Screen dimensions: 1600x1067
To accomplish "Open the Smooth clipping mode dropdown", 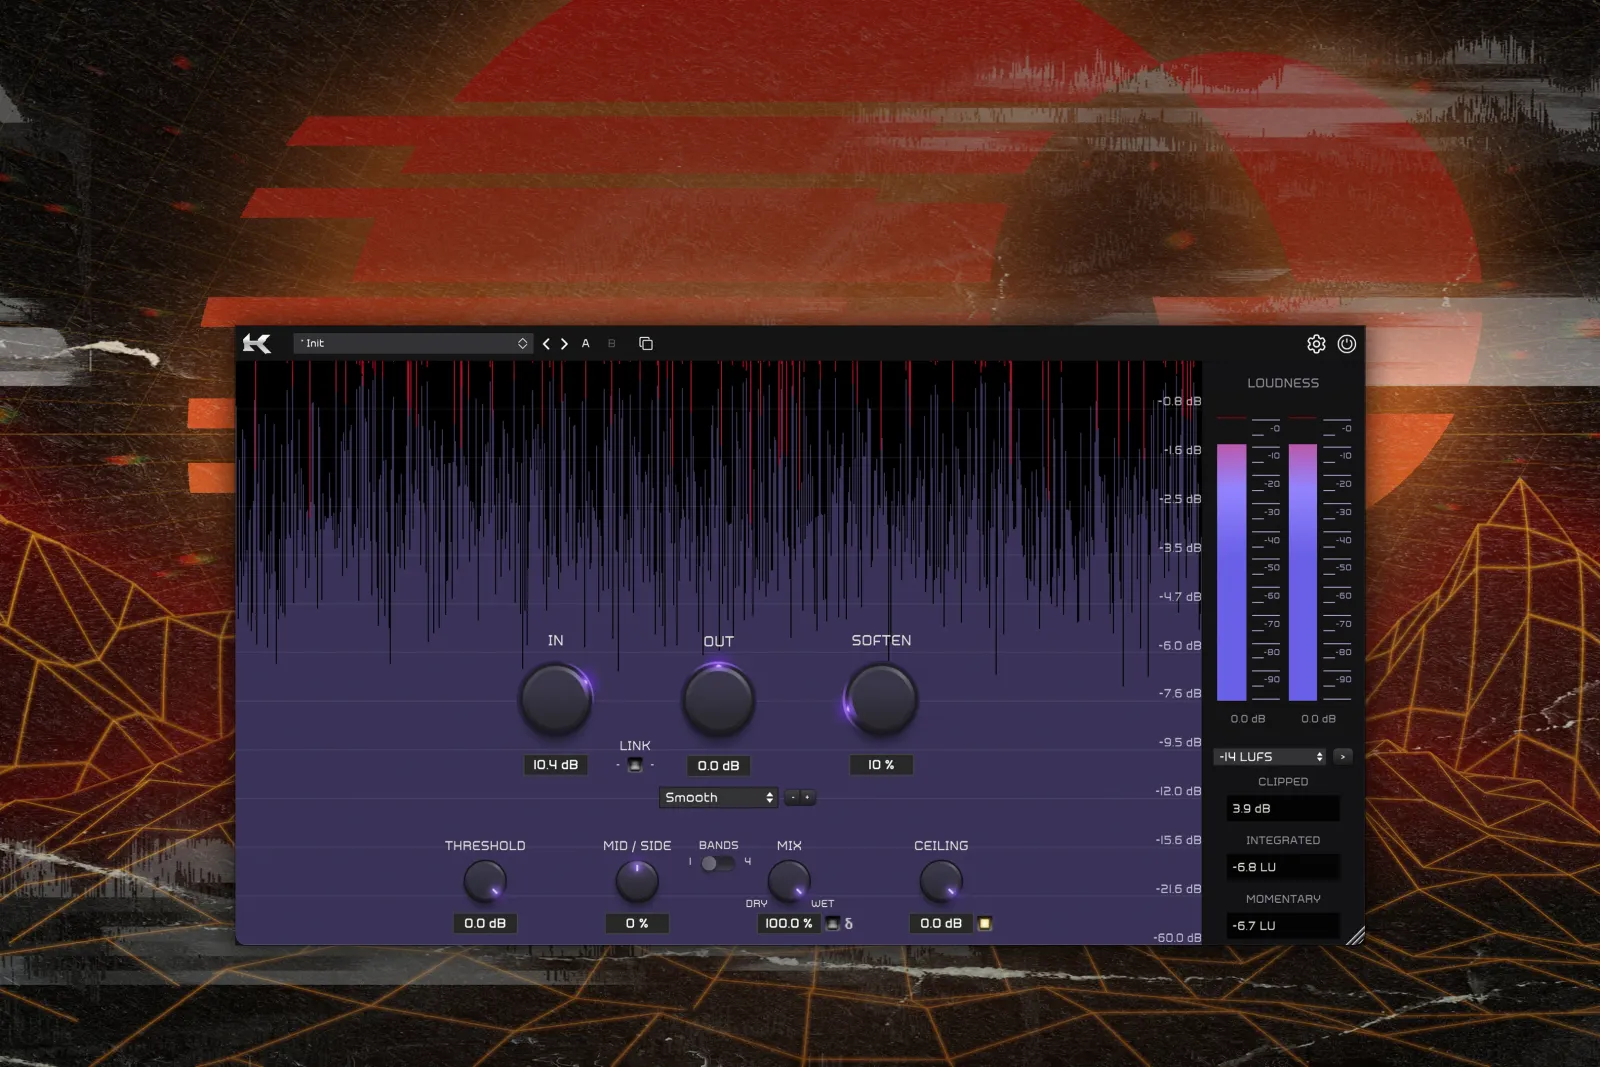I will click(x=719, y=797).
